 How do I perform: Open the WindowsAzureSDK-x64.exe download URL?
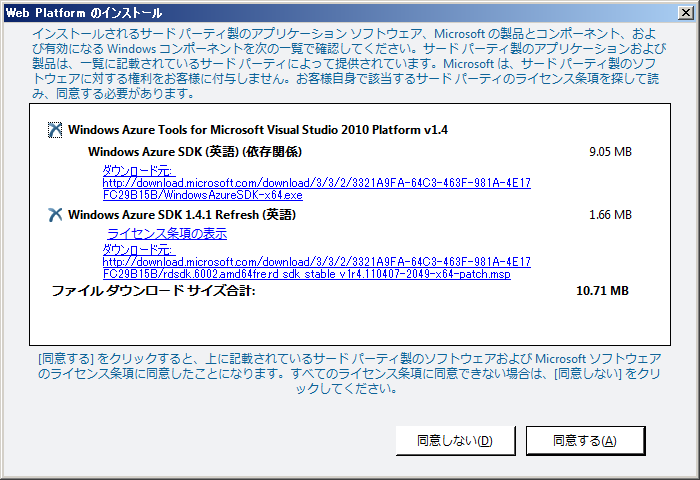click(316, 189)
